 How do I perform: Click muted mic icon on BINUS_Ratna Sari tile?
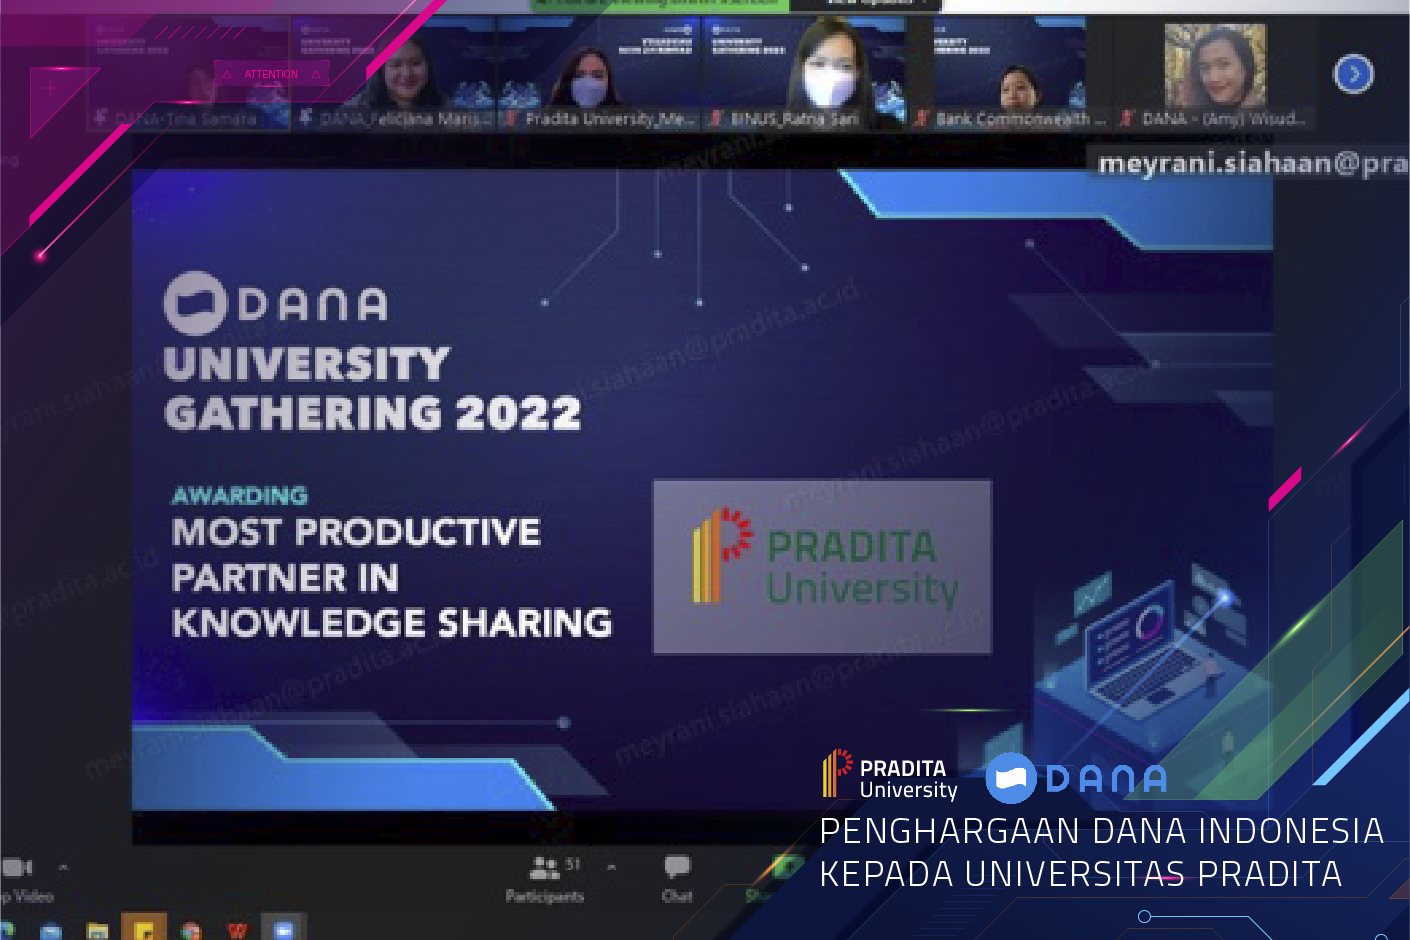point(716,119)
